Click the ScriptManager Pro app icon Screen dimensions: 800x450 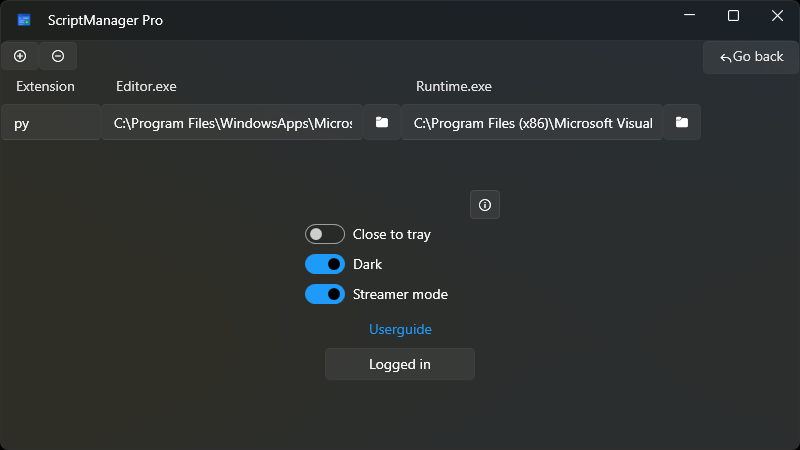click(x=24, y=20)
